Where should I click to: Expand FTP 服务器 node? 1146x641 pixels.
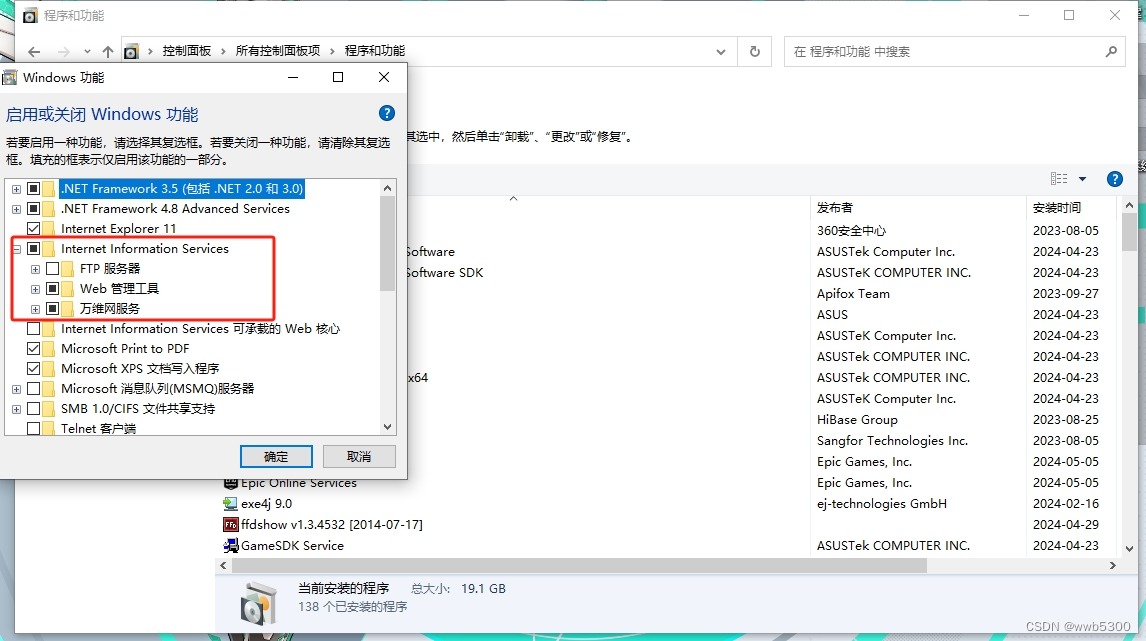point(35,269)
